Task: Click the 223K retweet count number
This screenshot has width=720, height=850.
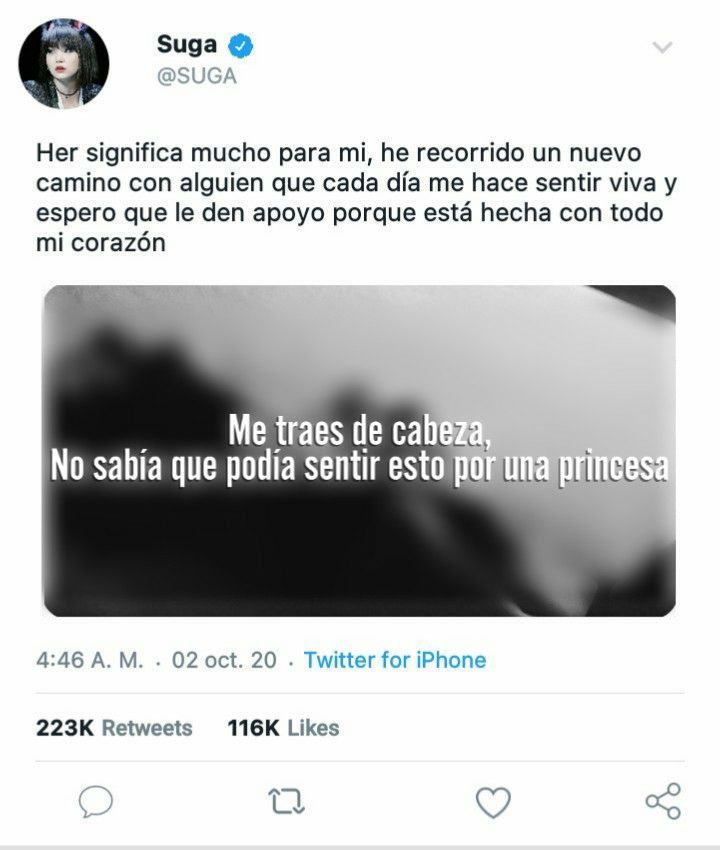Action: (x=65, y=727)
